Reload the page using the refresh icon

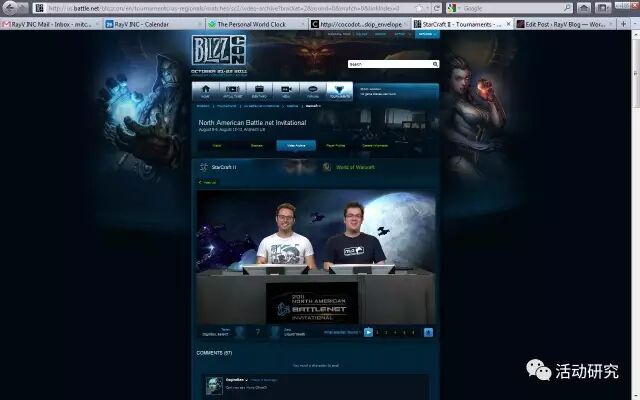coord(437,8)
